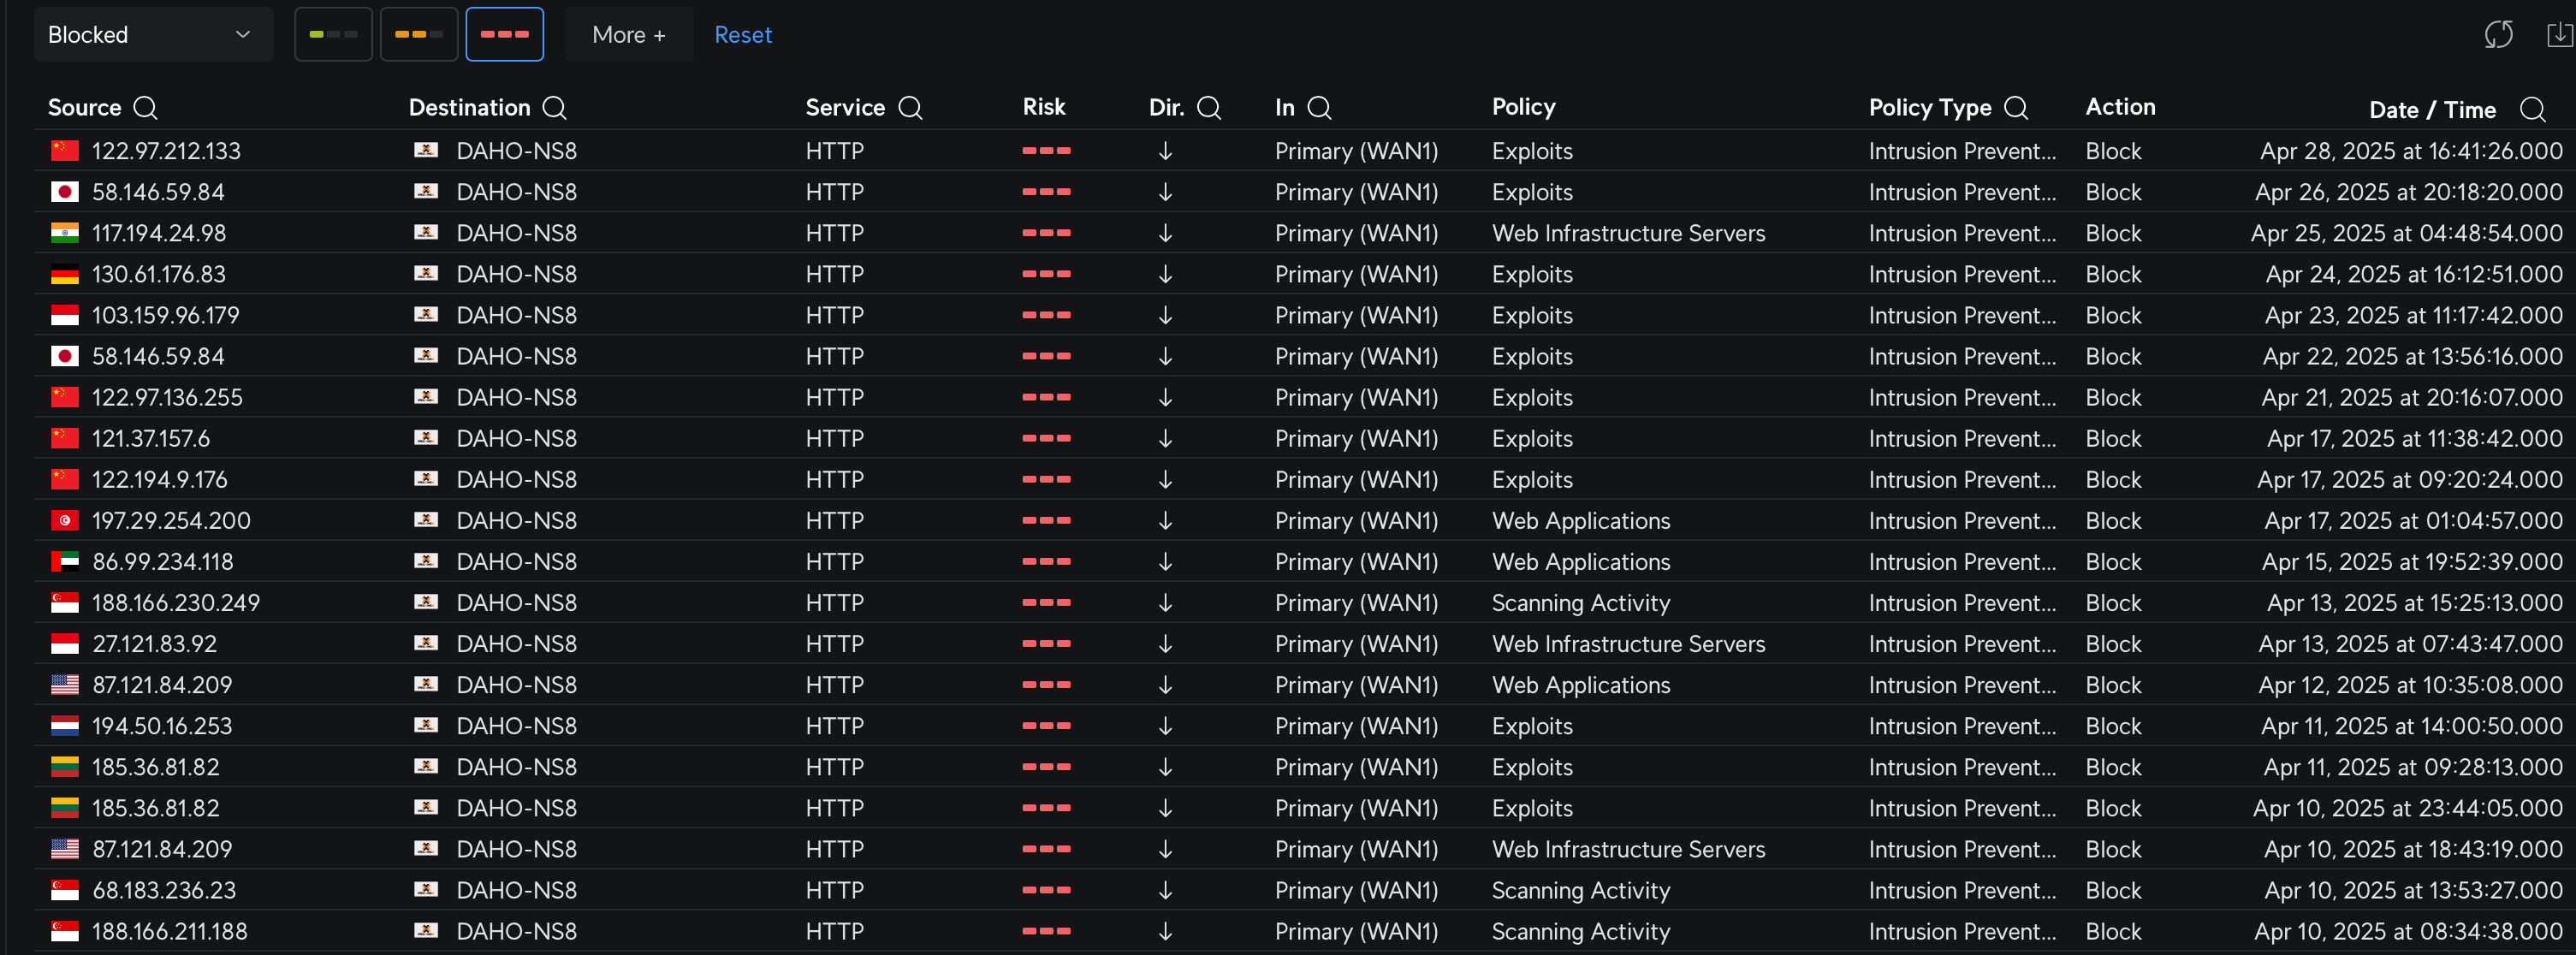Click the Source column search icon
Screen dimensions: 2576x955
pyautogui.click(x=145, y=108)
